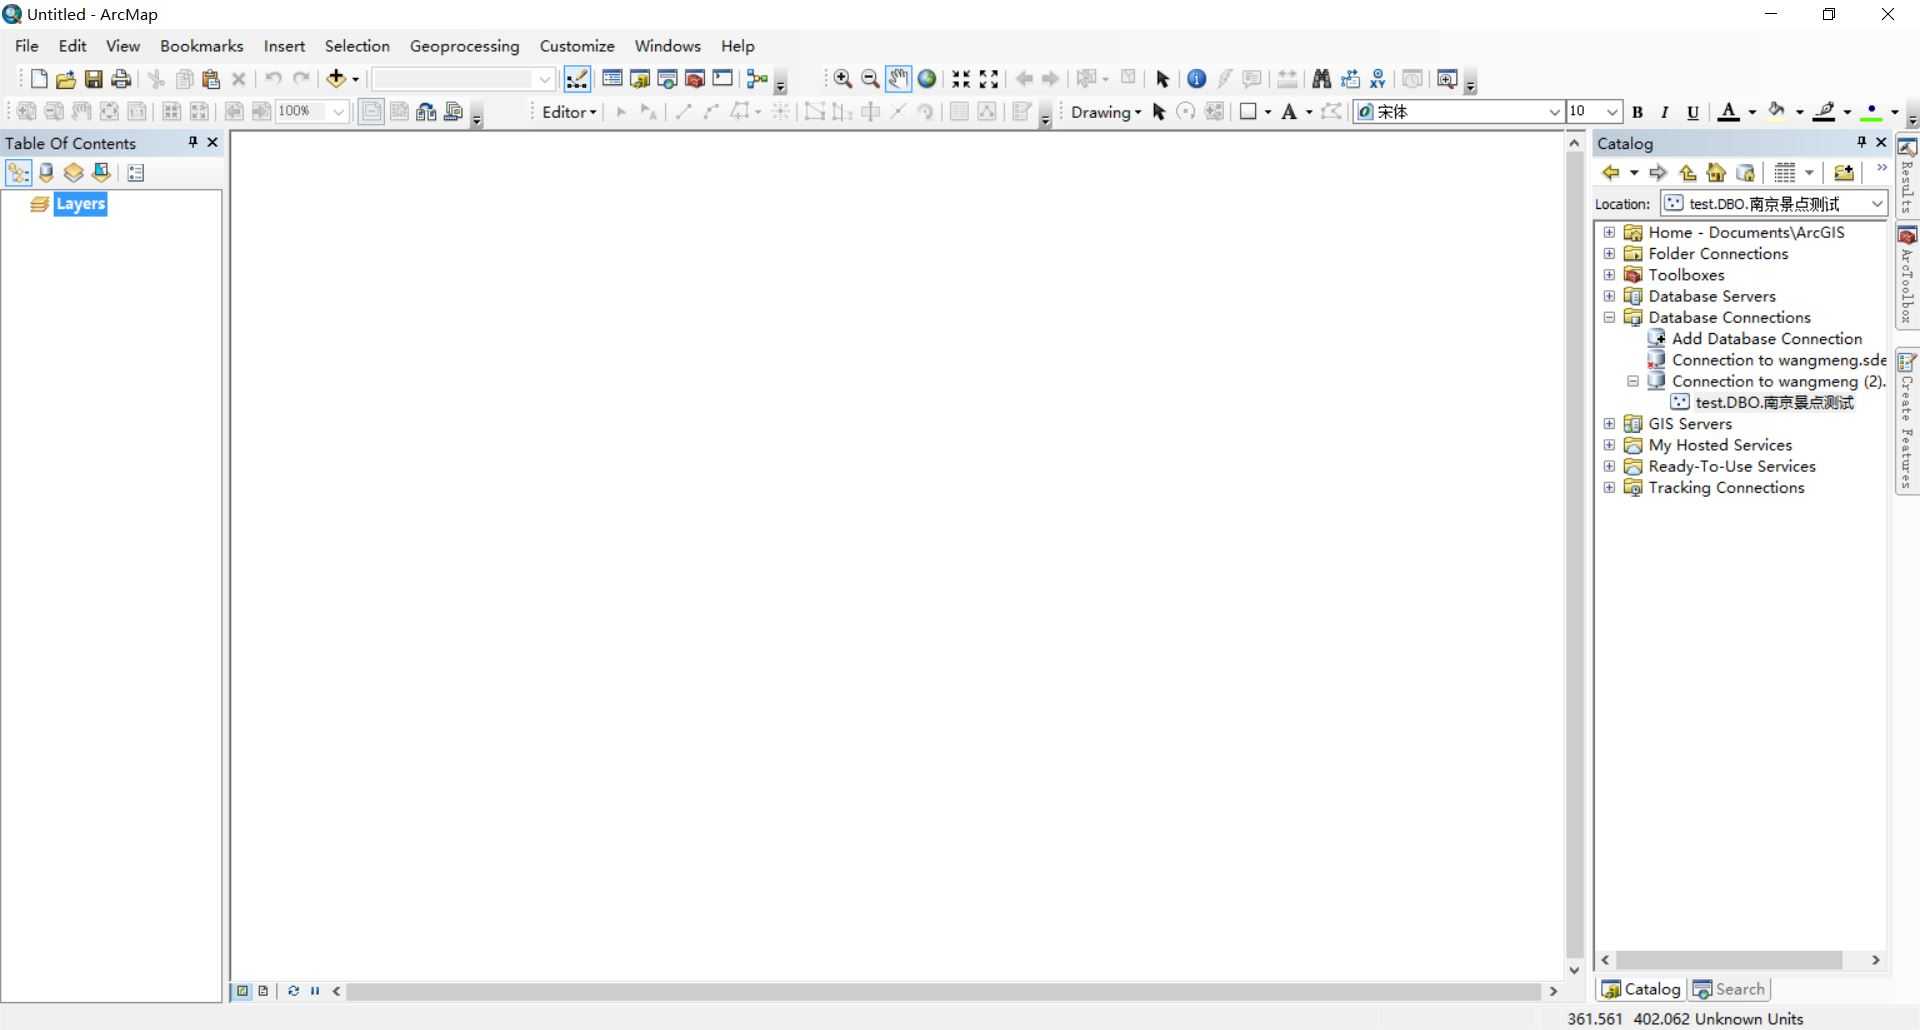This screenshot has width=1920, height=1030.
Task: Open the layout zoom percent dropdown
Action: (x=339, y=112)
